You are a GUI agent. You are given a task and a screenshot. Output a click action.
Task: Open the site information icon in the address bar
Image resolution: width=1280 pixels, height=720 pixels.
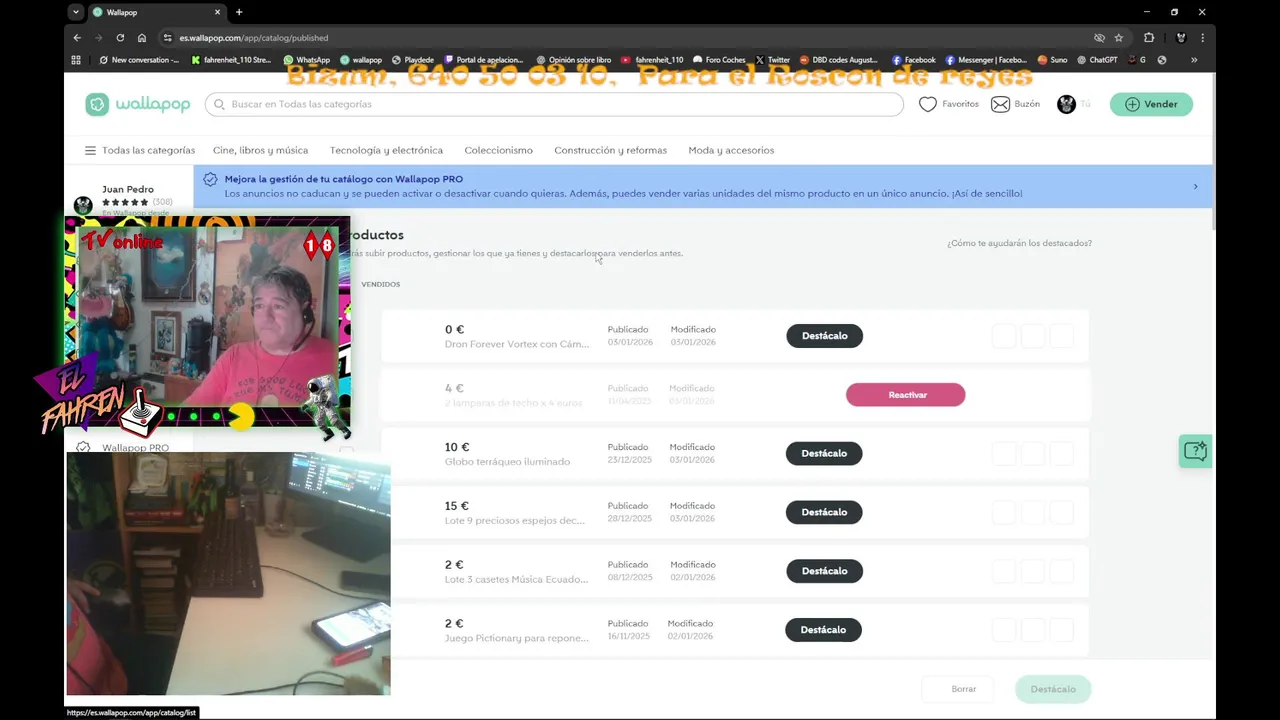pyautogui.click(x=167, y=38)
